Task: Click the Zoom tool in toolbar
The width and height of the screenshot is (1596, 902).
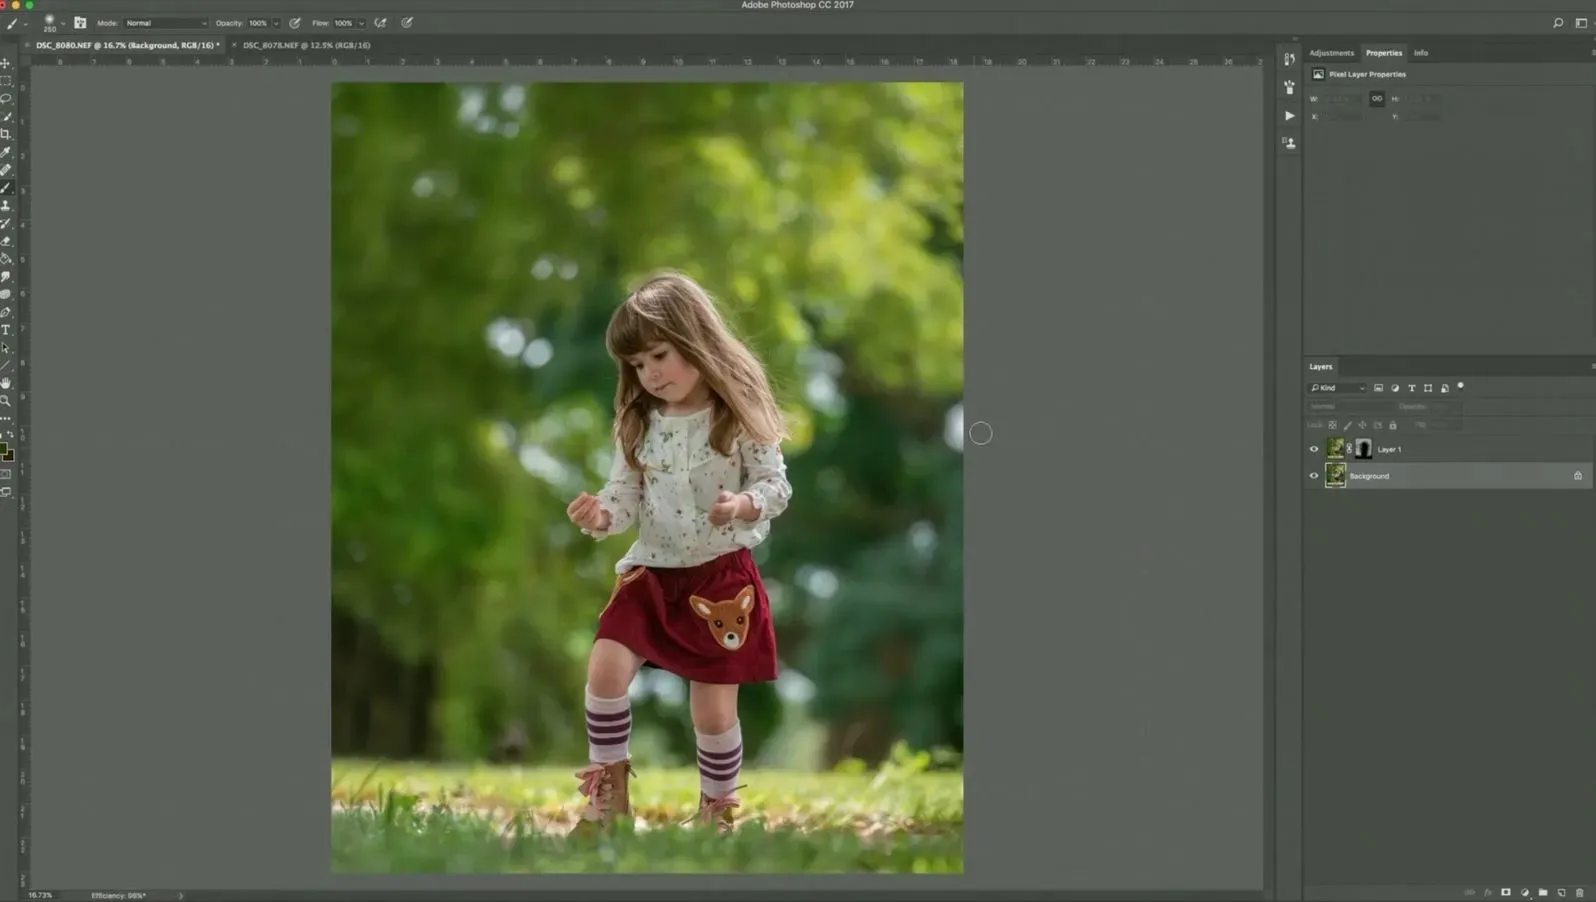Action: pyautogui.click(x=6, y=401)
